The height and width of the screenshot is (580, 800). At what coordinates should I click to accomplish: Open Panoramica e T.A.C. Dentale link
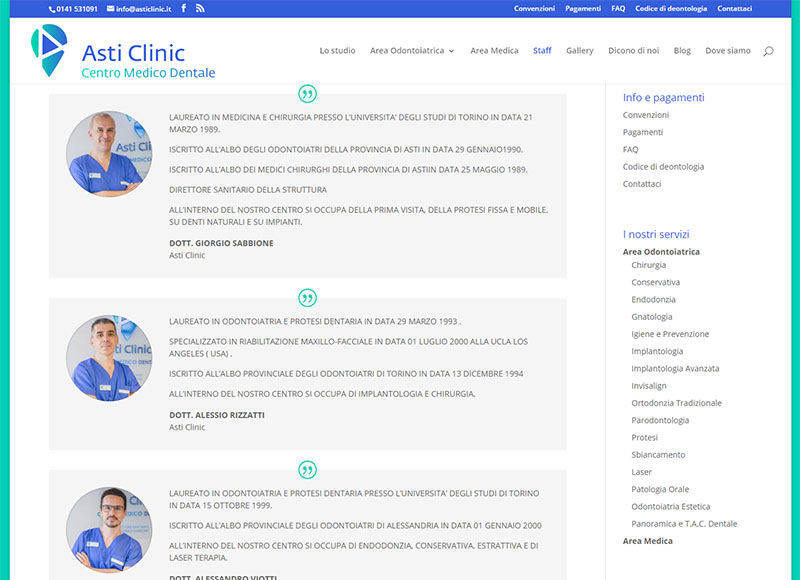[x=684, y=524]
